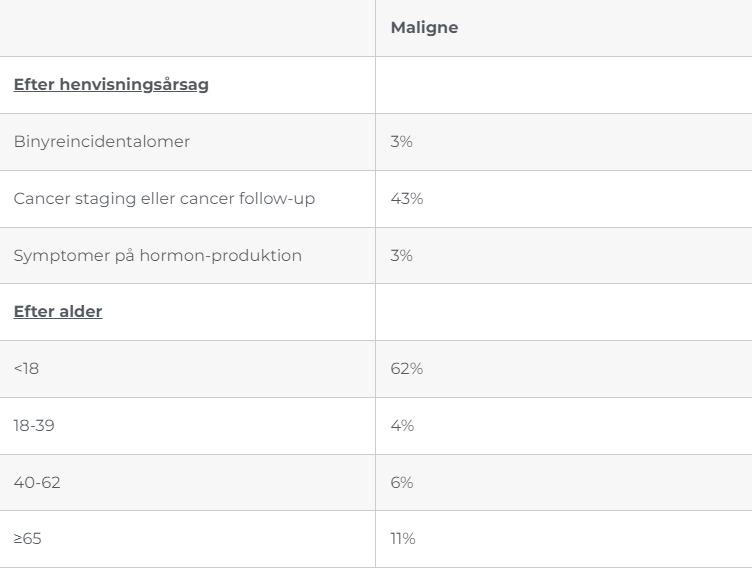
Task: Click the empty cell beside Efter alder
Action: tap(563, 312)
